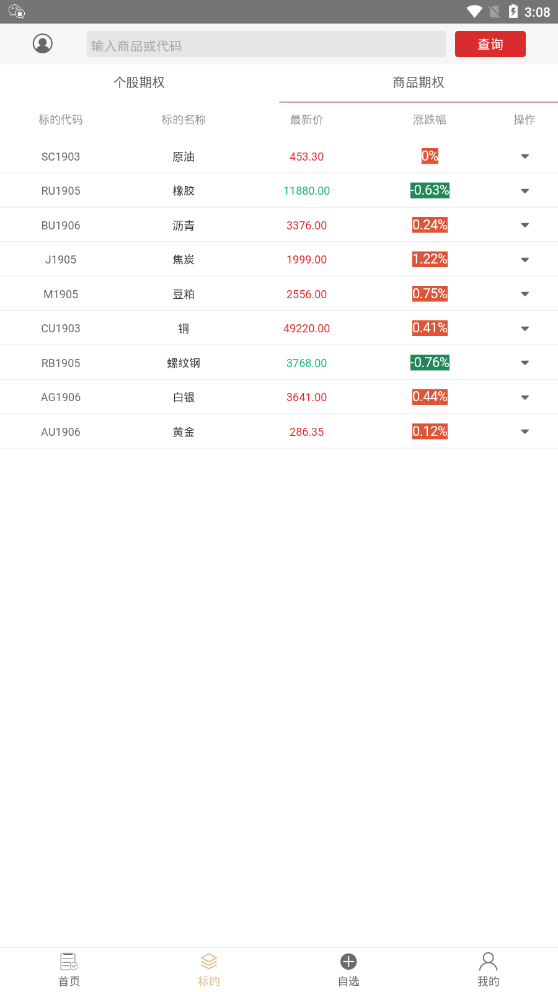Viewport: 558px width, 992px height.
Task: Tap the 首页 home icon
Action: (69, 962)
